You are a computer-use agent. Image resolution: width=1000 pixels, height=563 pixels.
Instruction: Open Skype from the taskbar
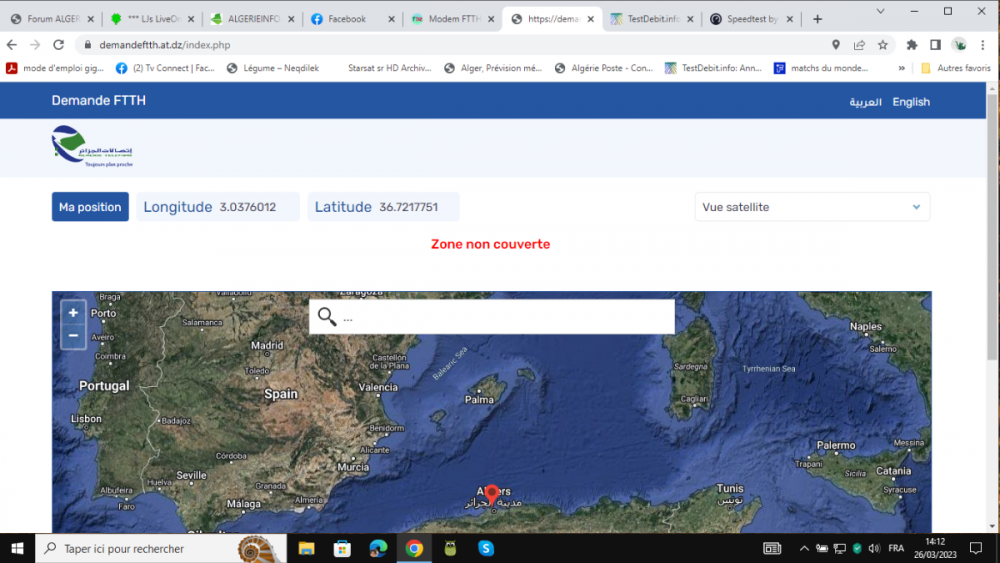486,548
